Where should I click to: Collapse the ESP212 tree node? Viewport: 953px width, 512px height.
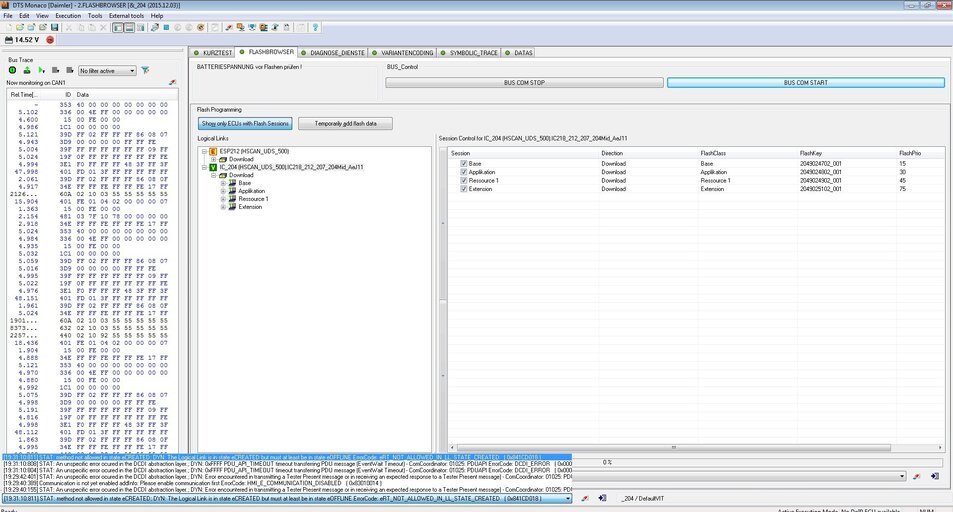click(x=203, y=151)
